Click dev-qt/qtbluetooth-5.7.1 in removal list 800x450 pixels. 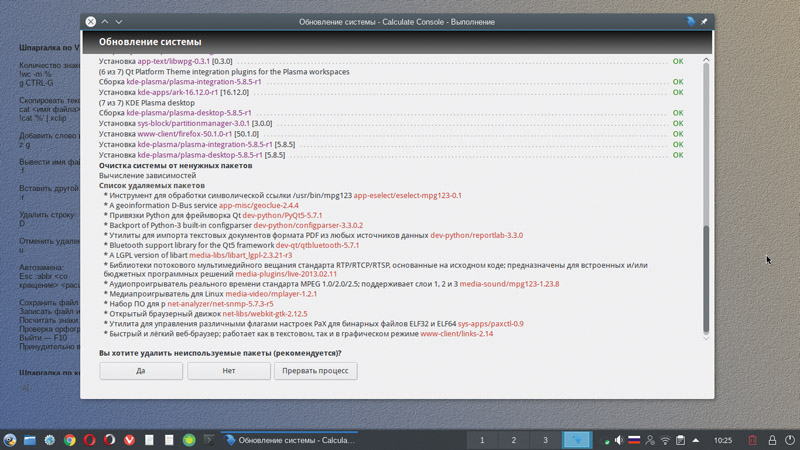(317, 245)
